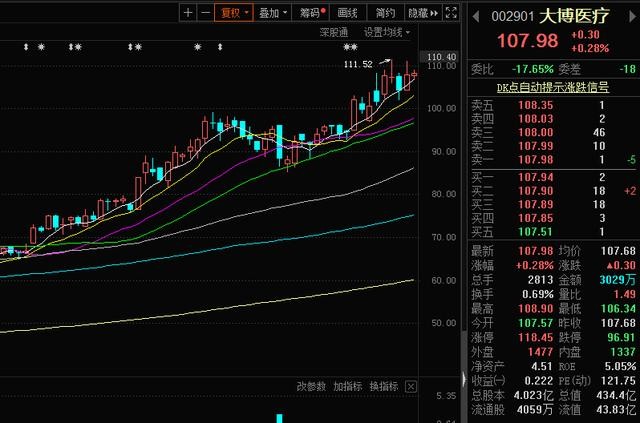Open the 复权 adjustment dropdown

click(233, 13)
